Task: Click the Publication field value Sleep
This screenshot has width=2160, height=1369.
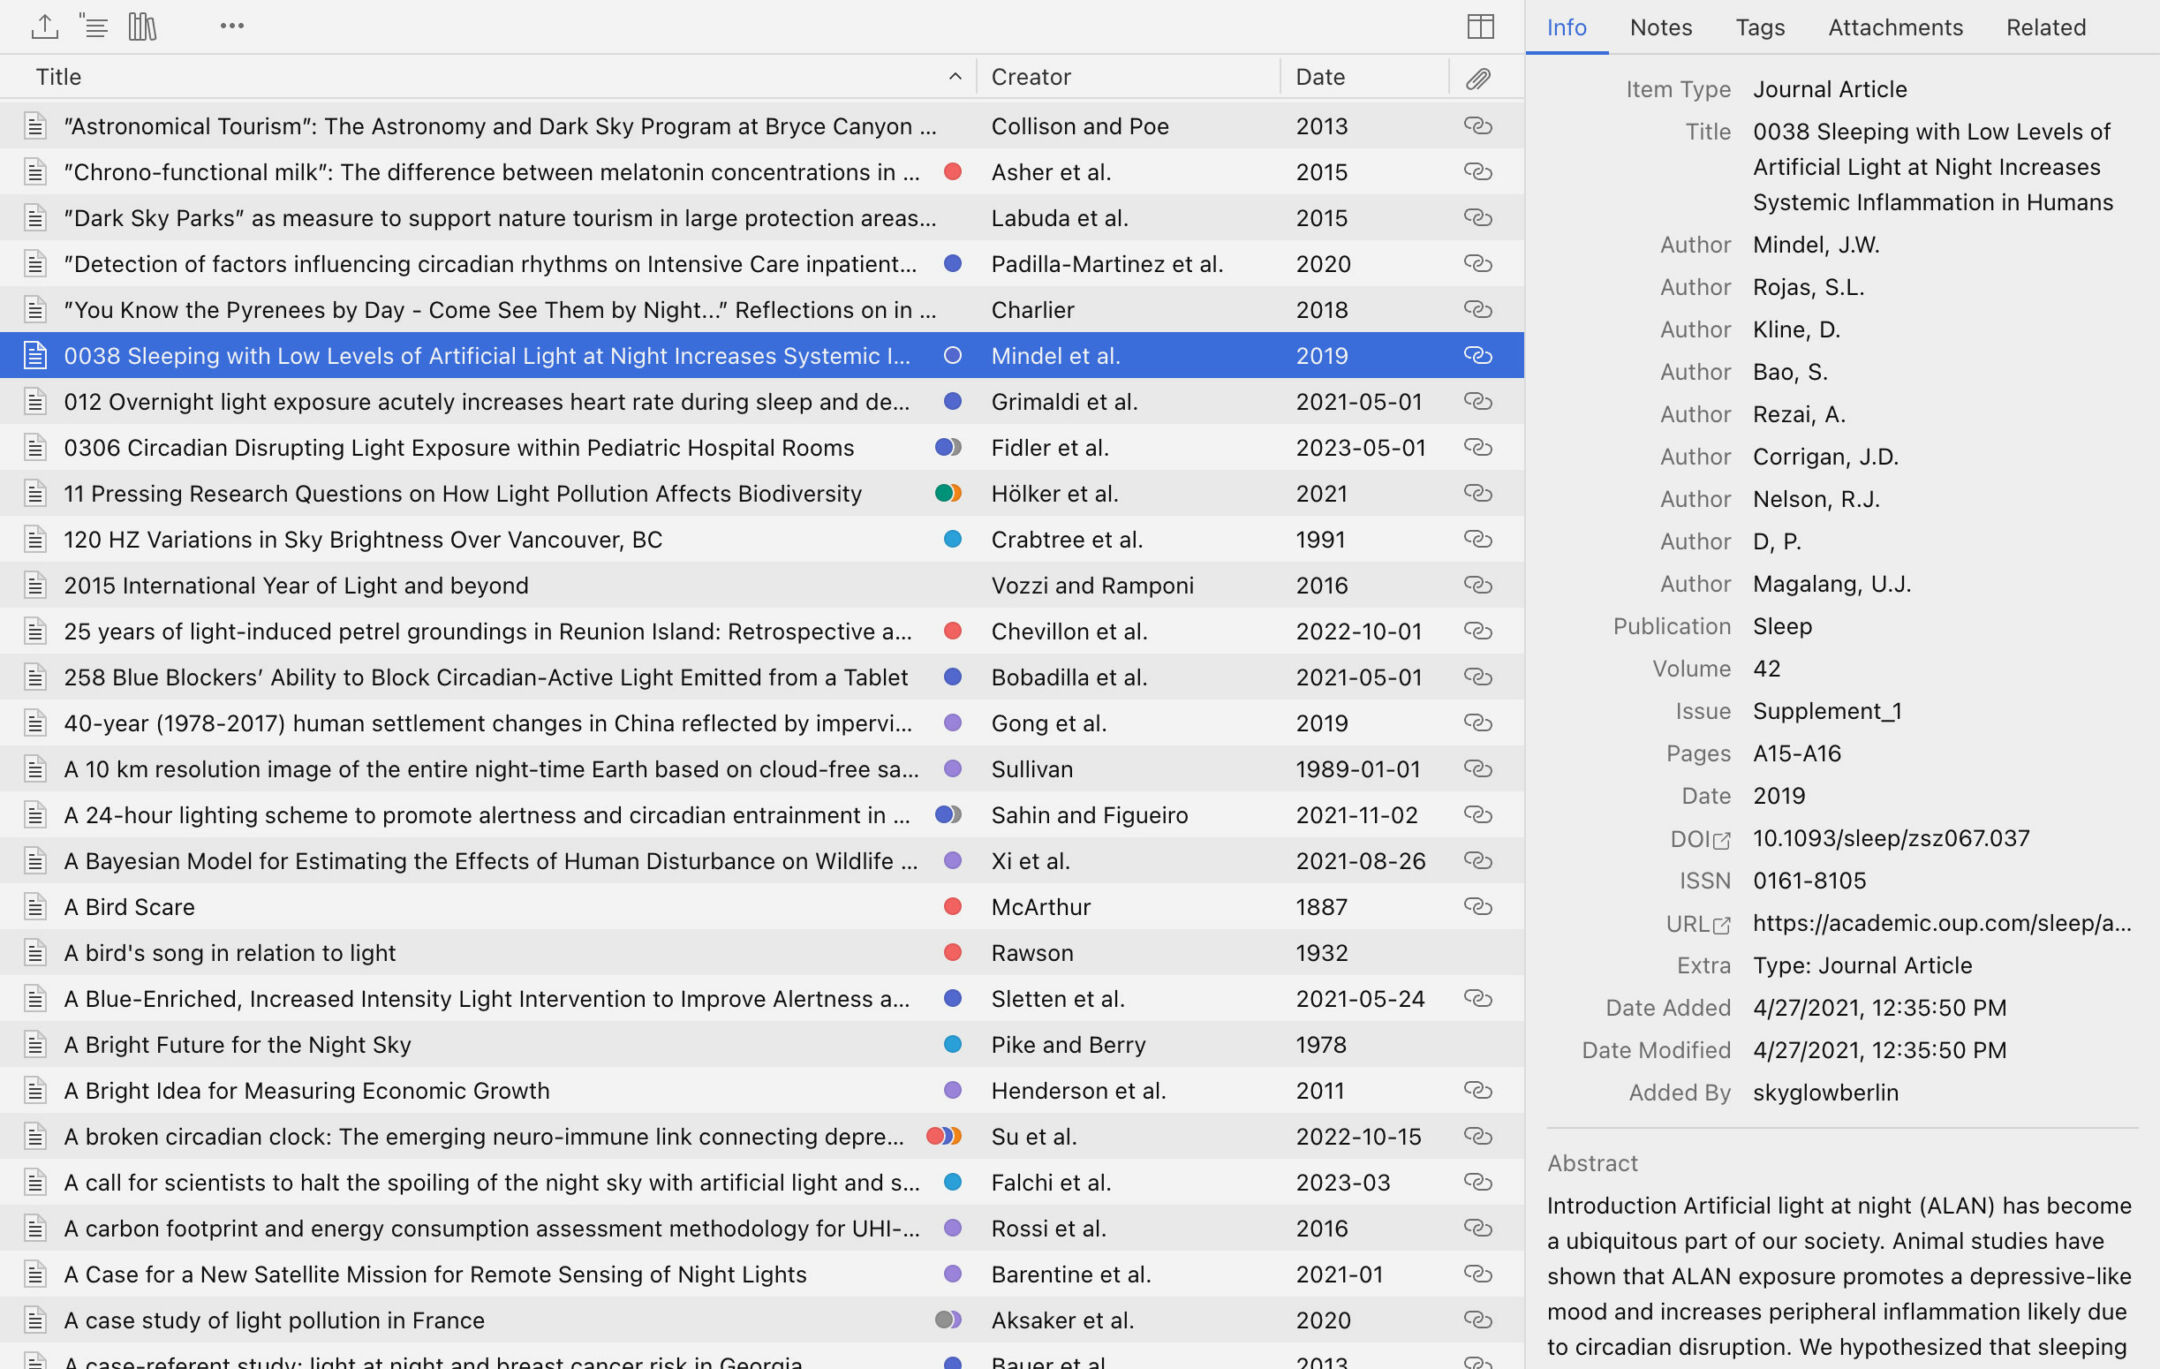Action: tap(1782, 626)
